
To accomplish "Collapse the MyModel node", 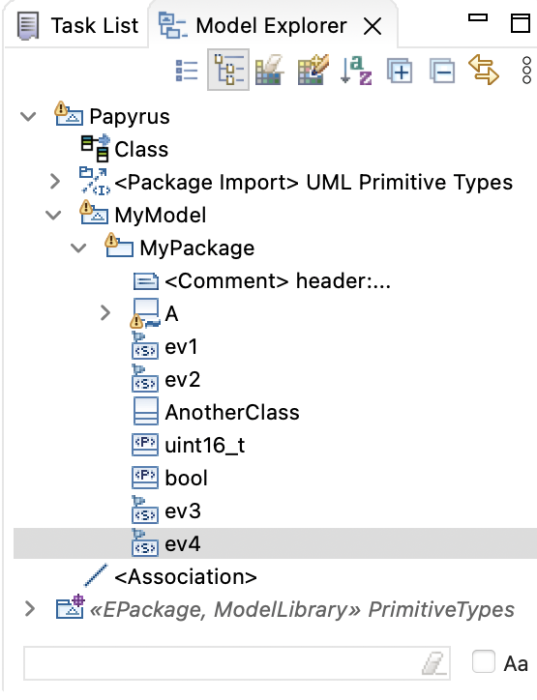I will 54,216.
